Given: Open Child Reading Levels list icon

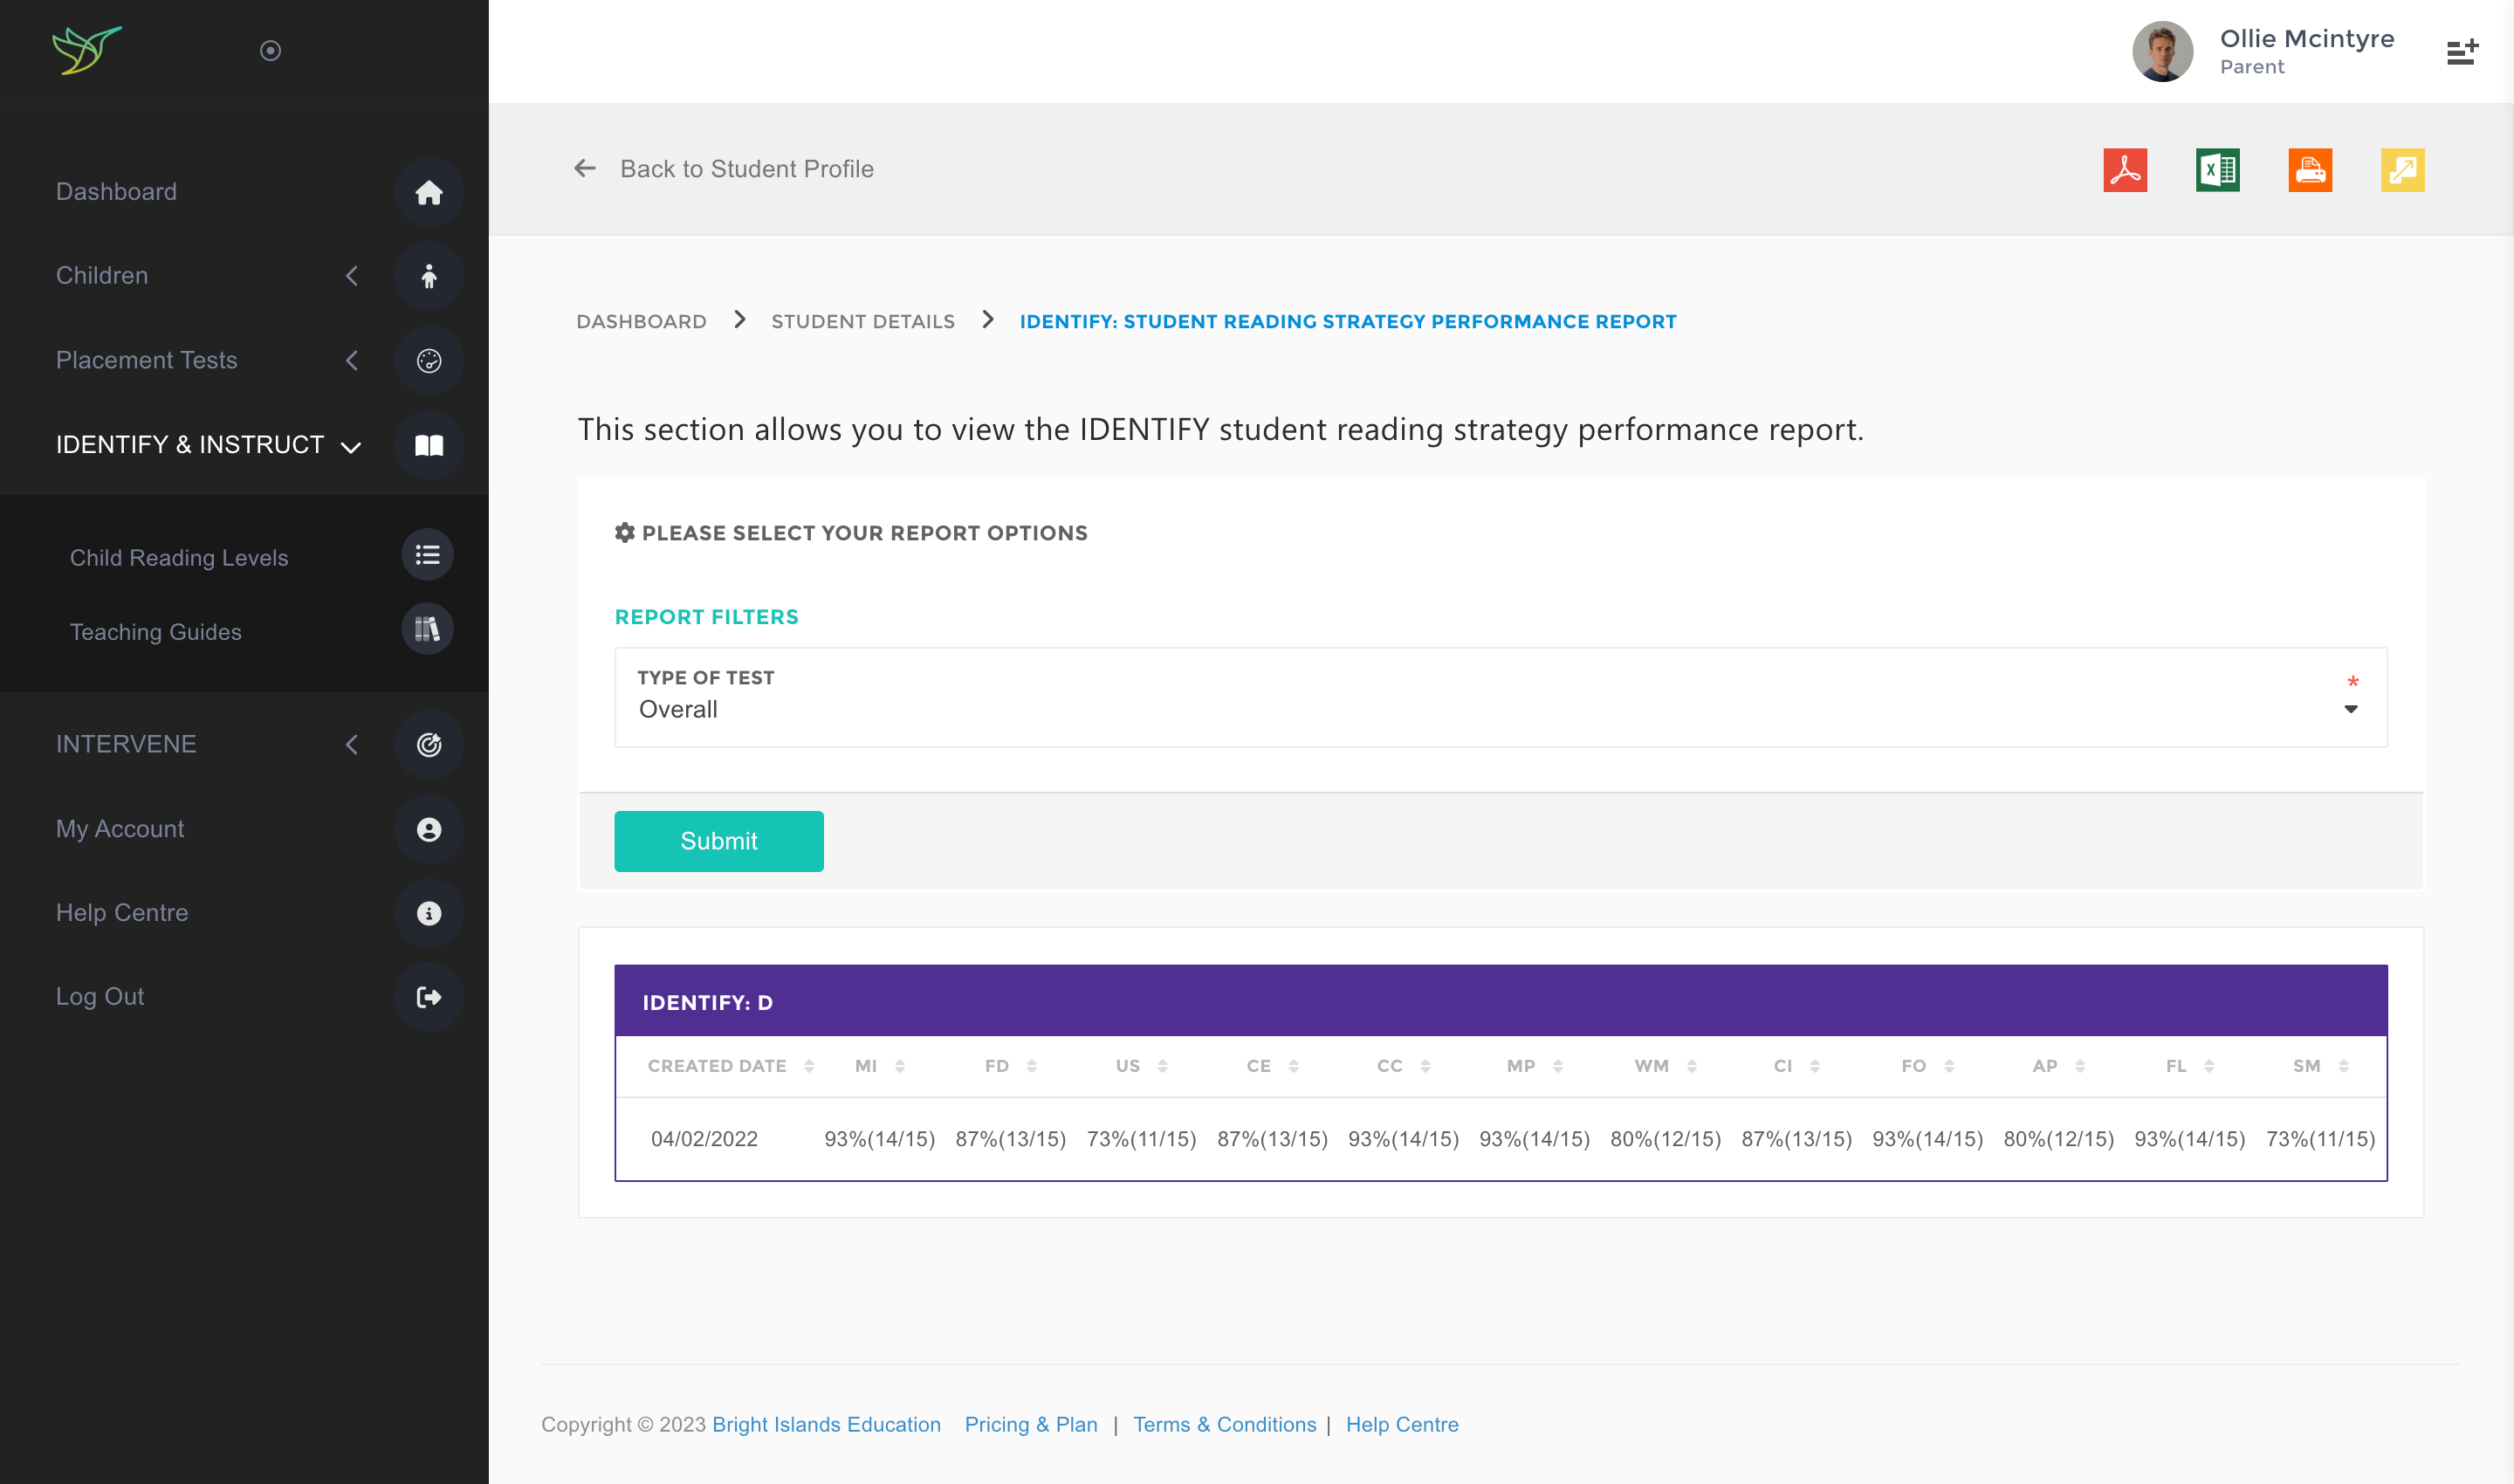Looking at the screenshot, I should click(x=427, y=555).
